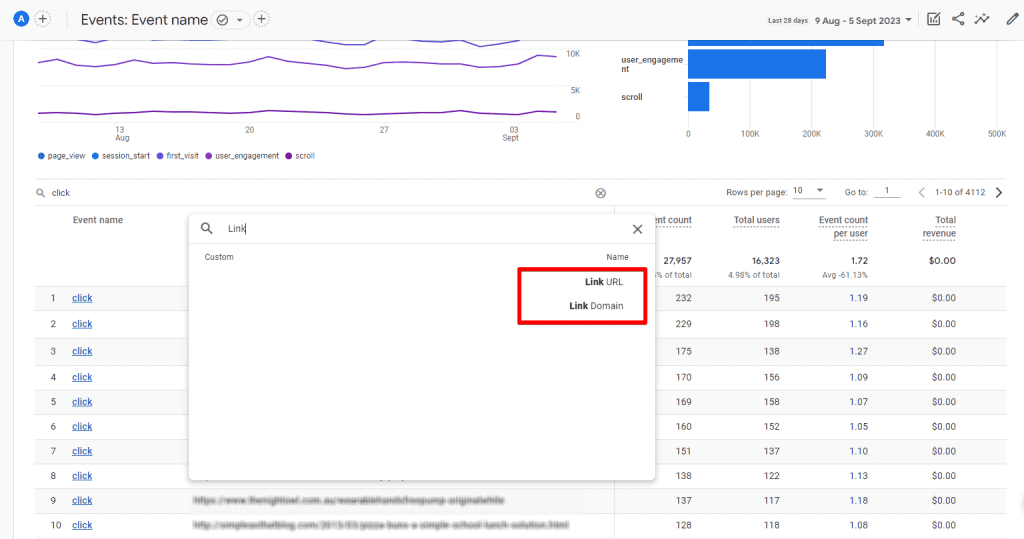Click the scroll bar in bar chart
The height and width of the screenshot is (539, 1024).
[x=699, y=97]
